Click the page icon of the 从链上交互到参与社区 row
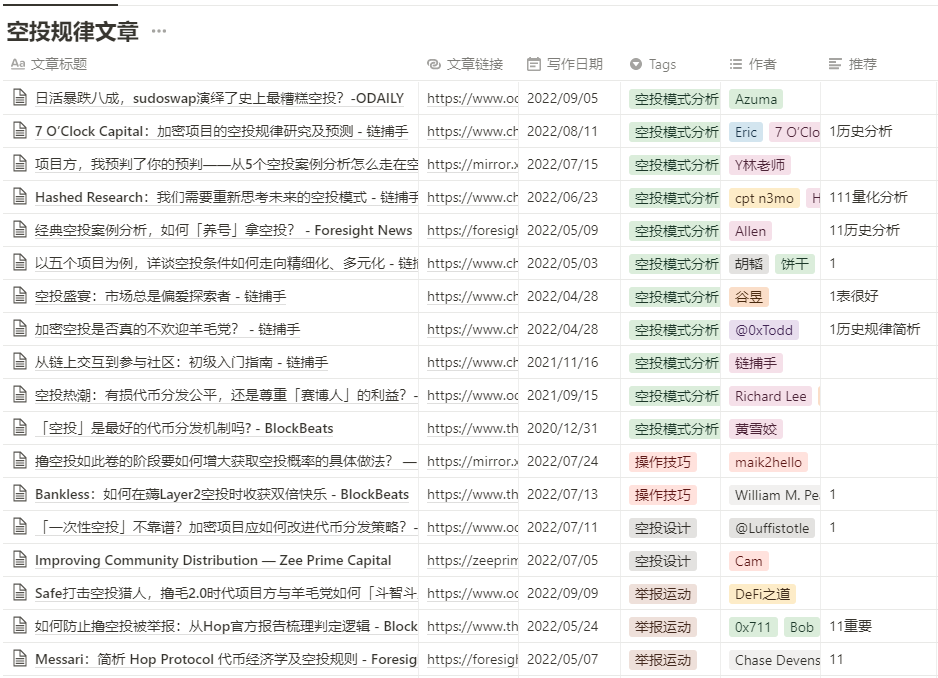This screenshot has width=938, height=678. tap(20, 361)
